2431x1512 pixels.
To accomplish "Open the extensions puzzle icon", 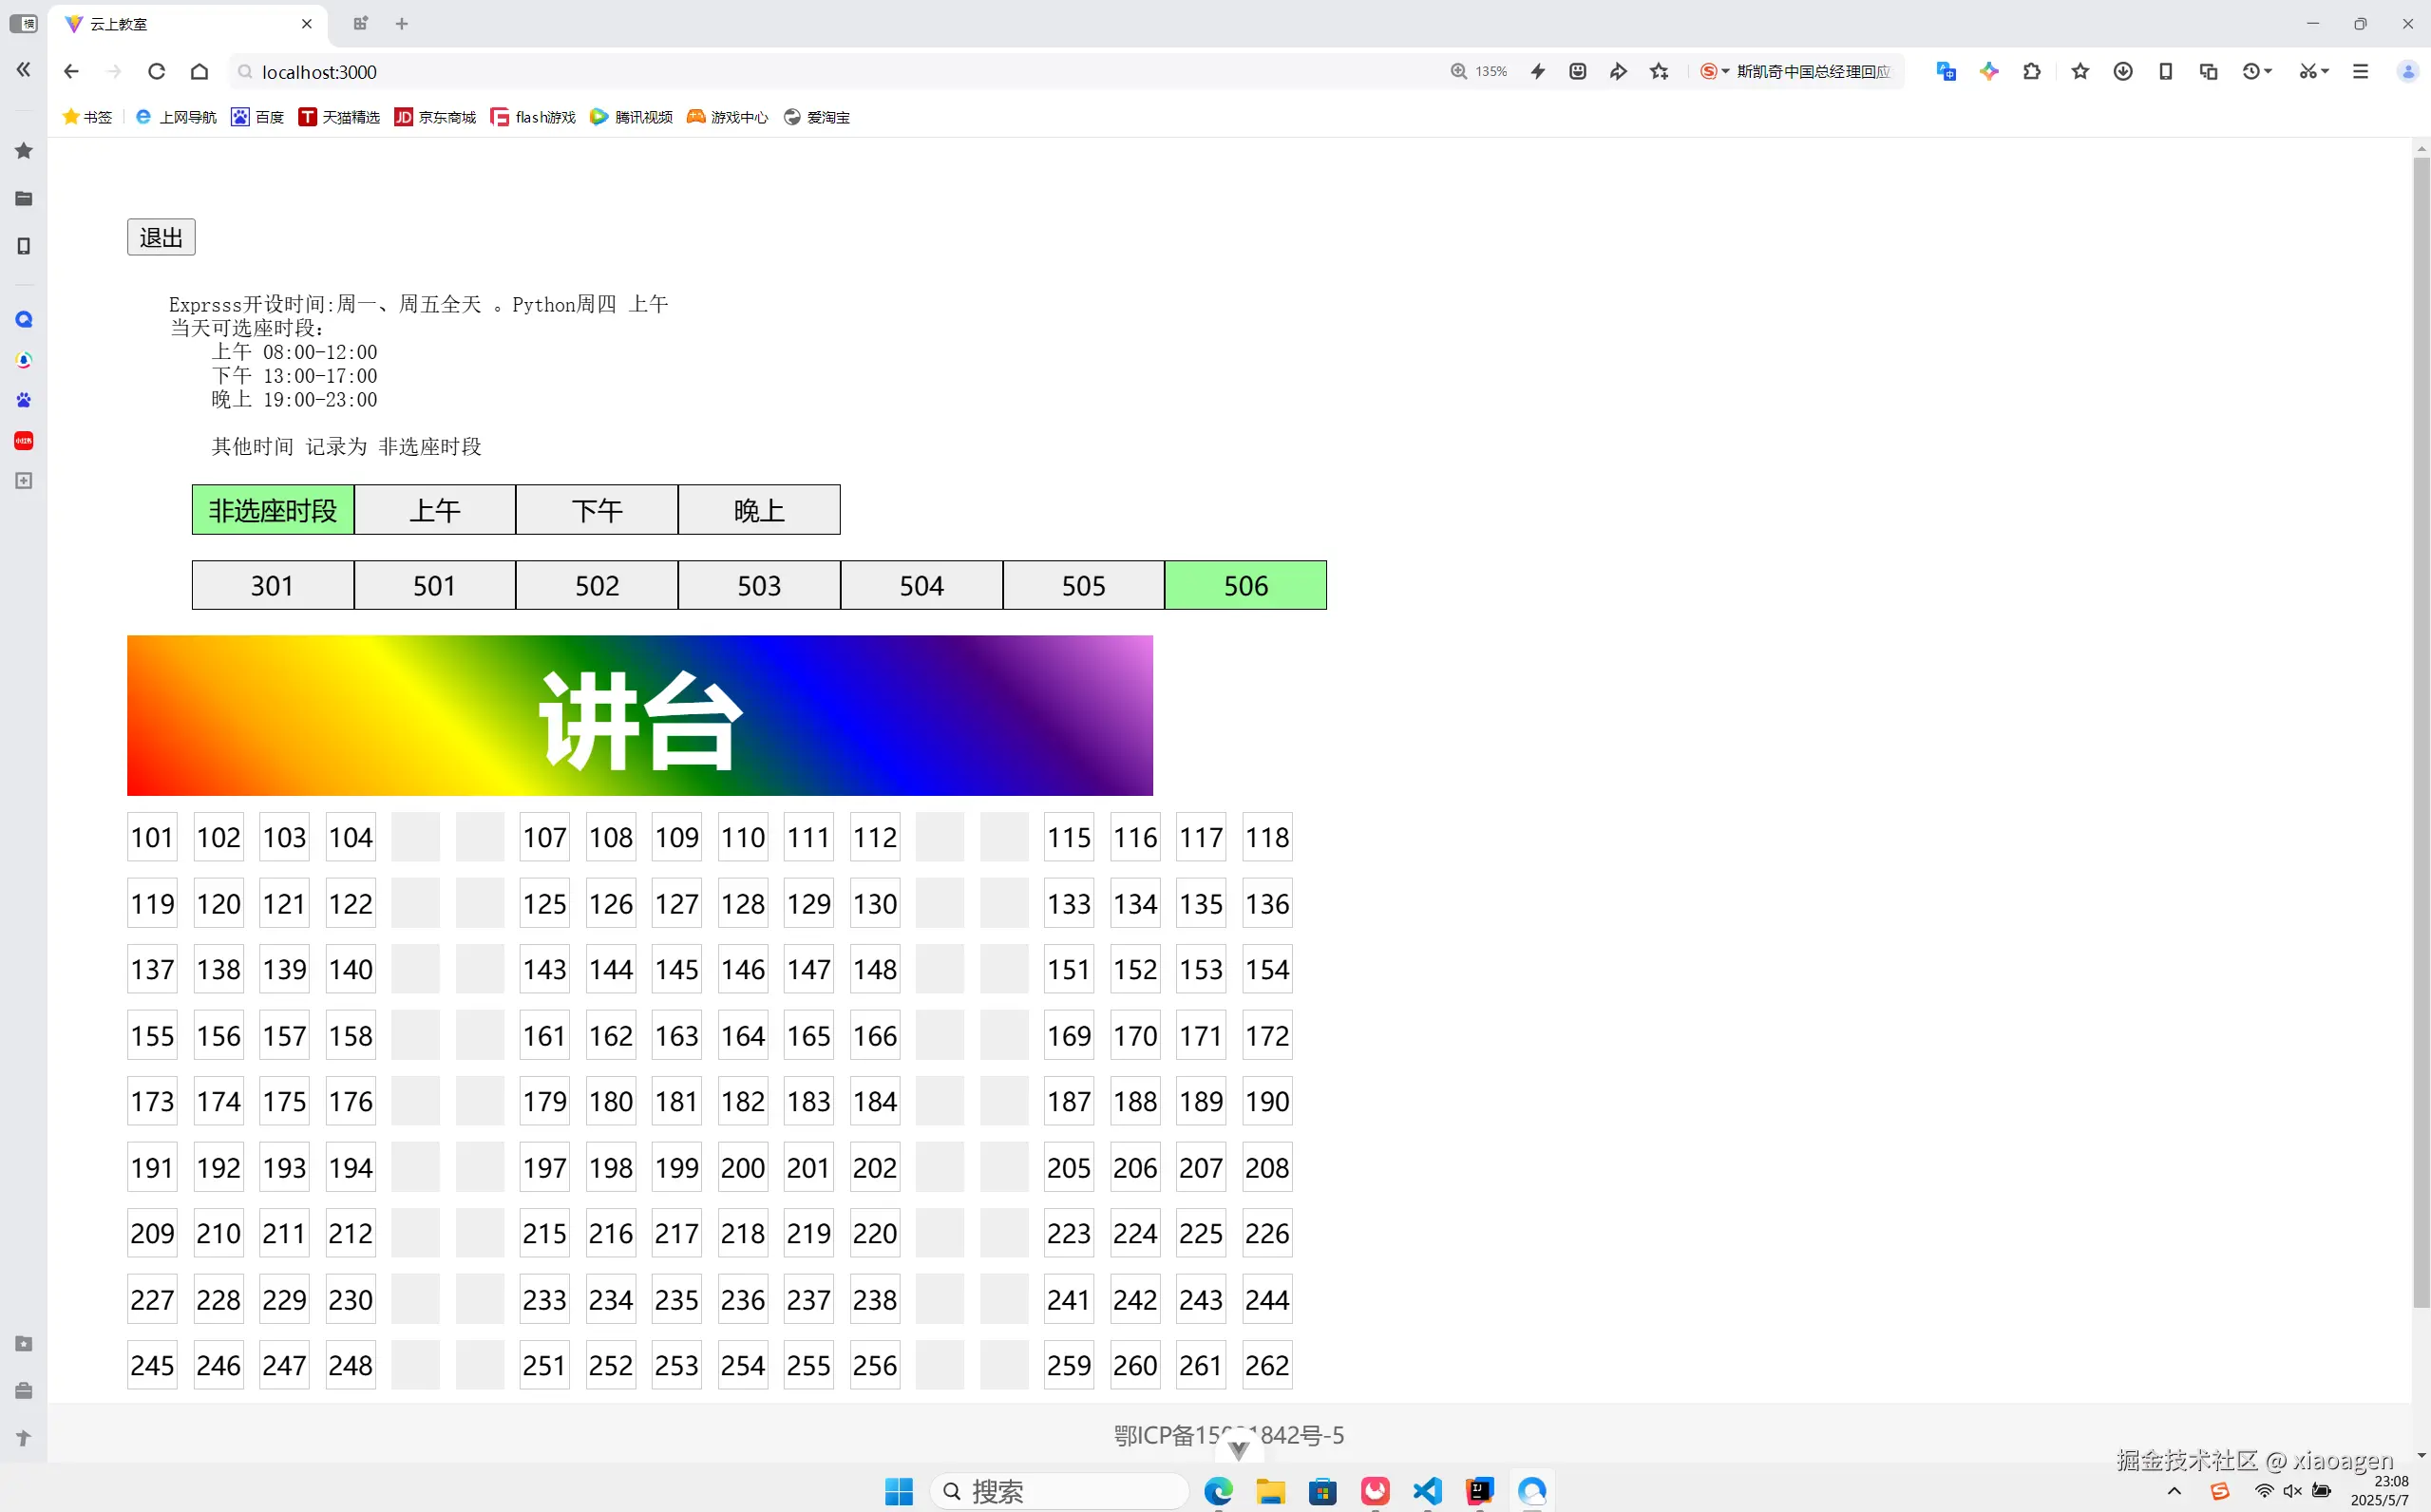I will (2031, 71).
